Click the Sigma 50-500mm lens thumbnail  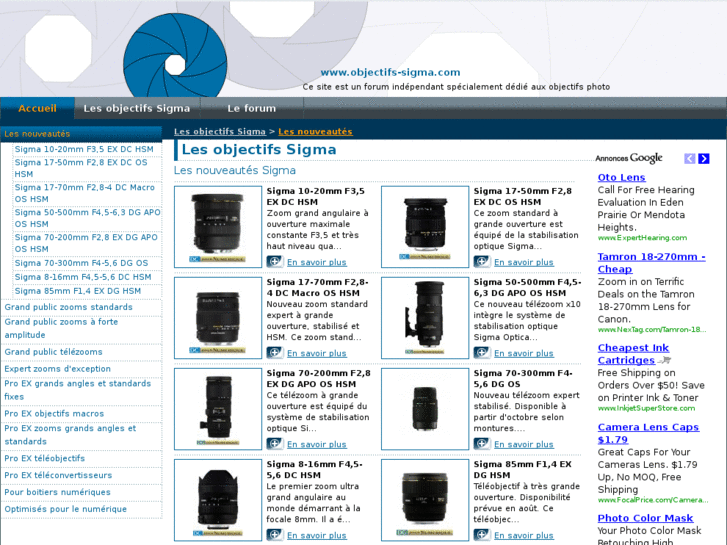coord(425,318)
